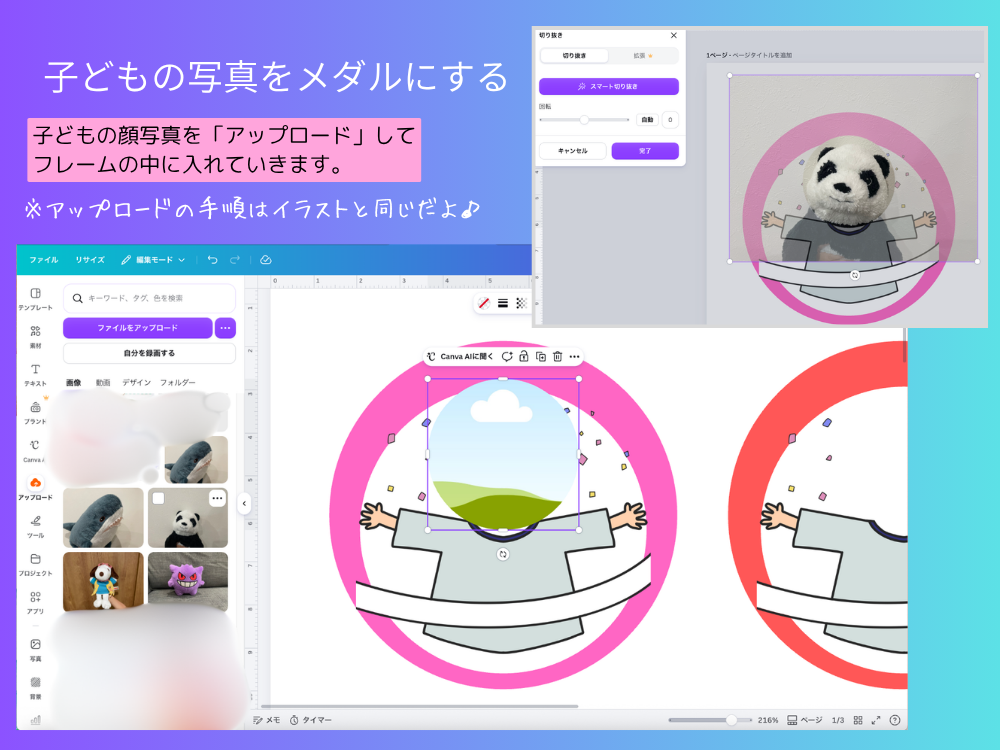Image resolution: width=1000 pixels, height=750 pixels.
Task: Select the Snoopy doll thumbnail
Action: pos(103,582)
